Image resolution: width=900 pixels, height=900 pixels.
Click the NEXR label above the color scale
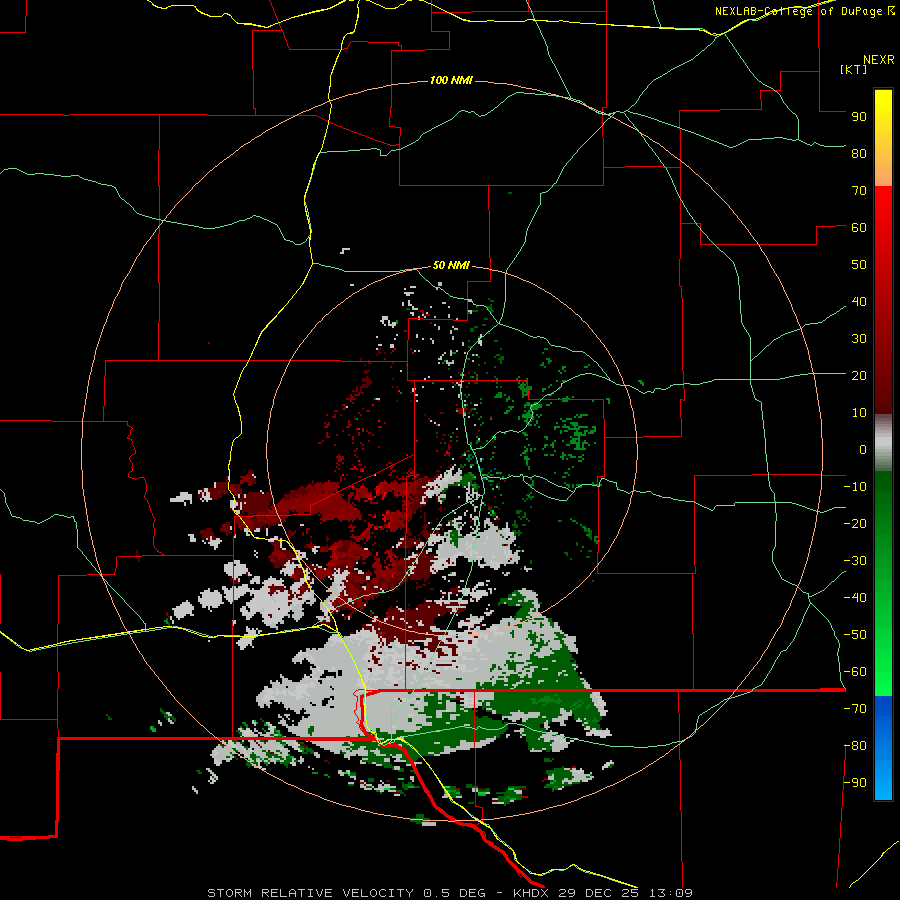[x=879, y=60]
